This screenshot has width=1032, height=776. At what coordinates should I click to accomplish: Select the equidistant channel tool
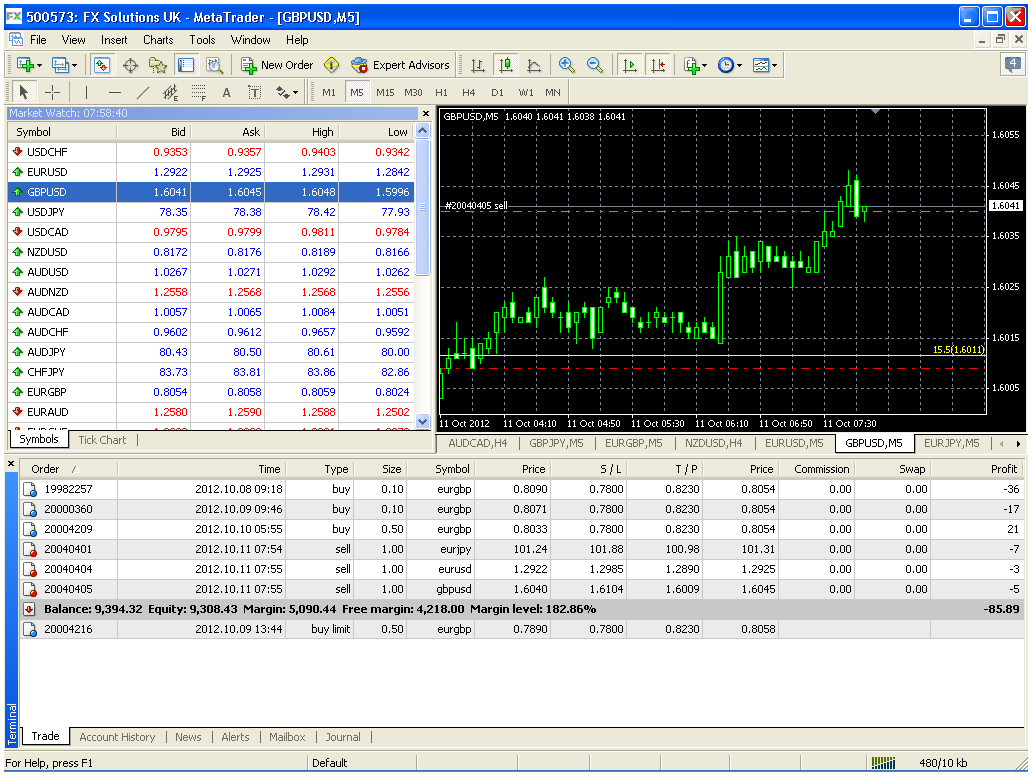tap(170, 92)
